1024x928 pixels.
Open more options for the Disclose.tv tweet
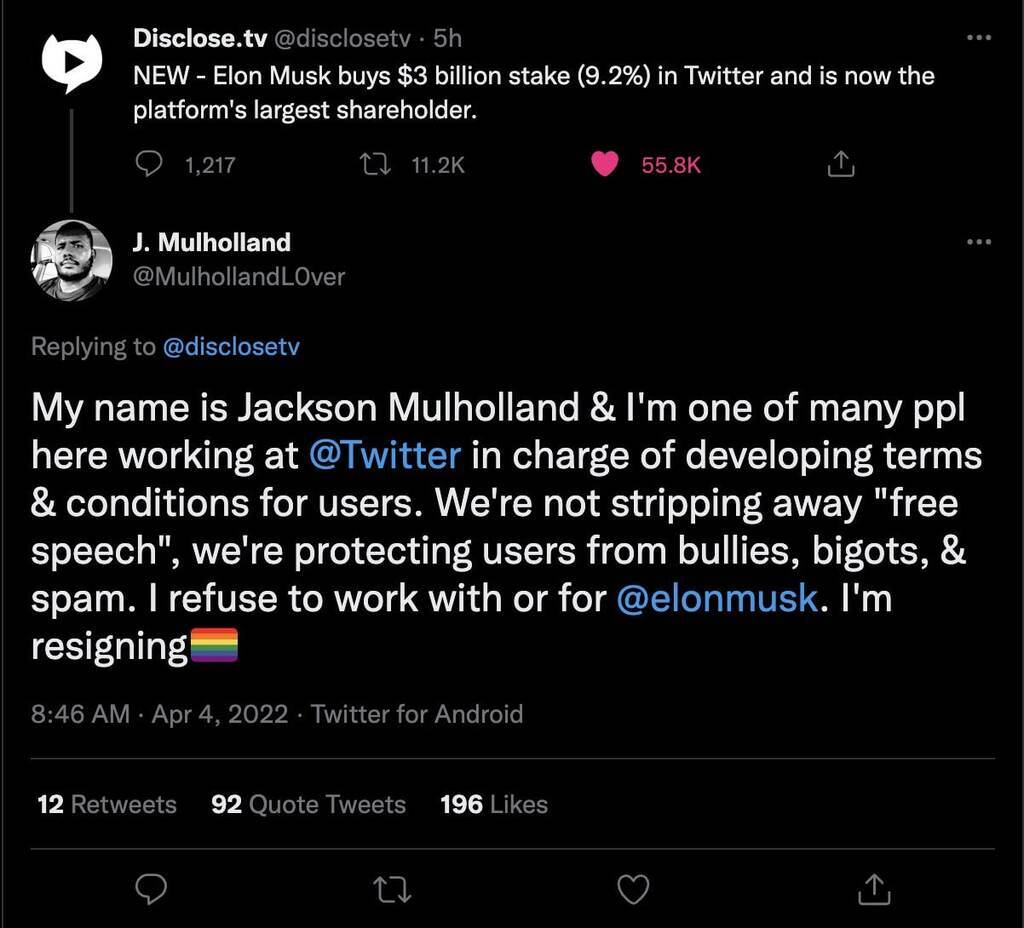[x=979, y=38]
